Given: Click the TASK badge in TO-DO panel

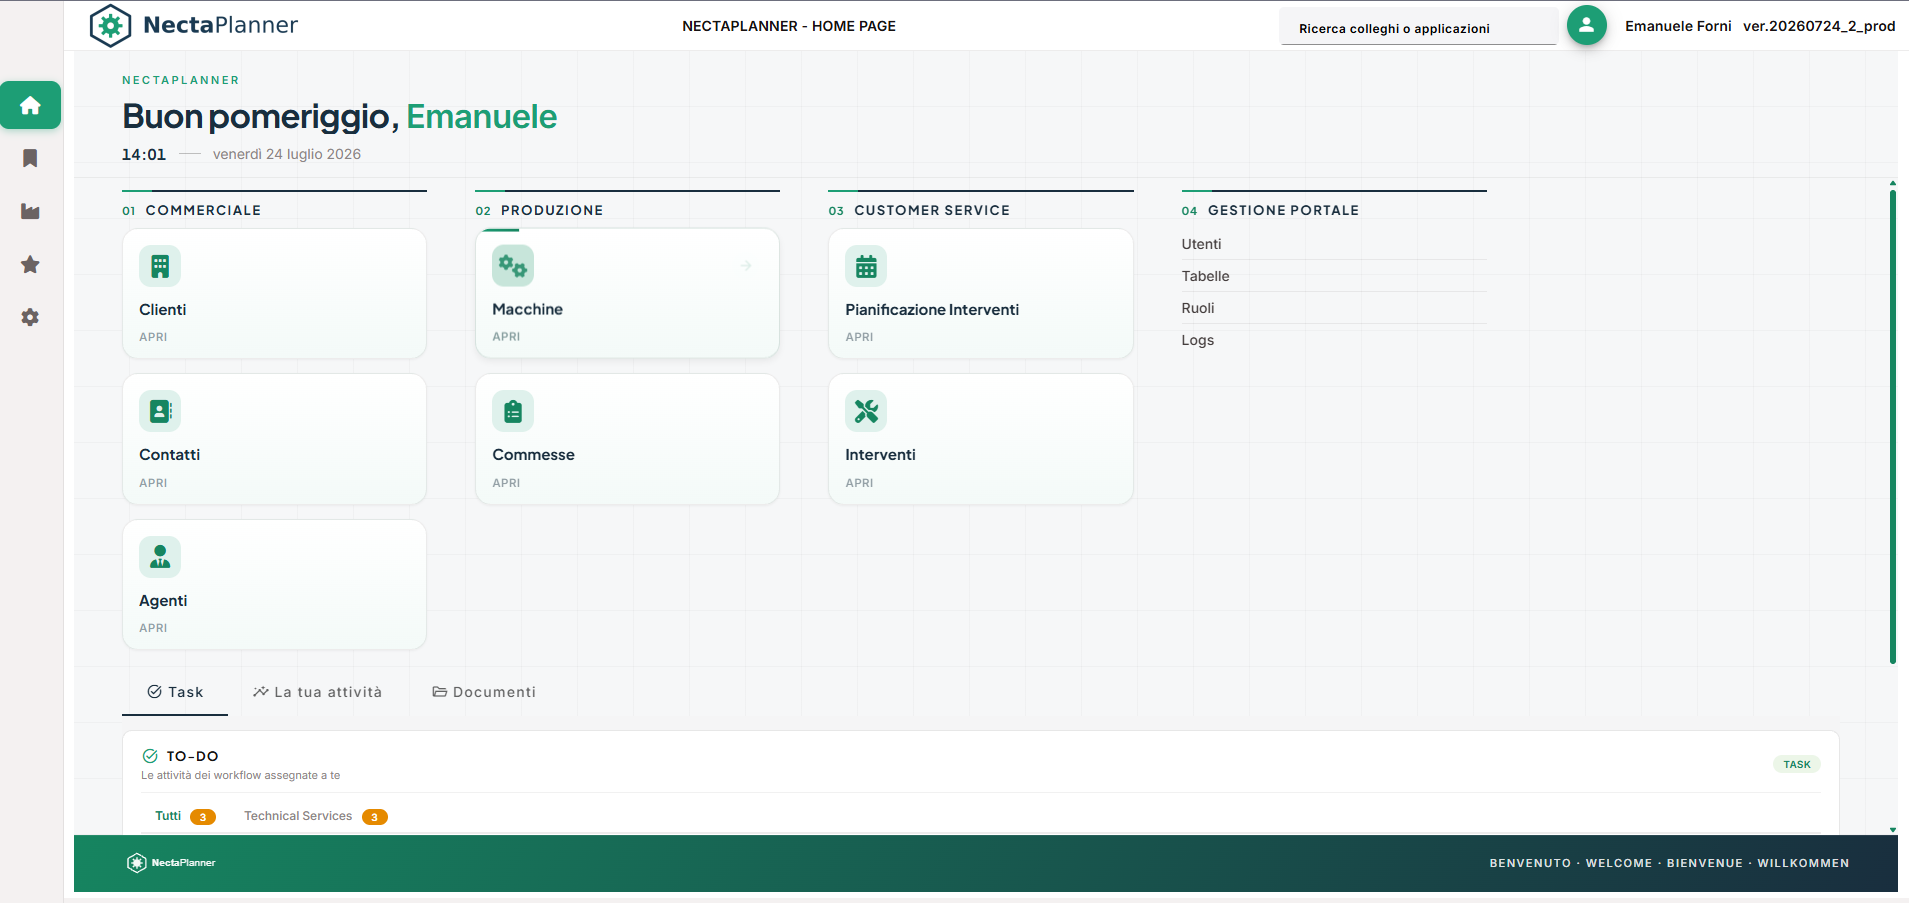Looking at the screenshot, I should [x=1796, y=764].
